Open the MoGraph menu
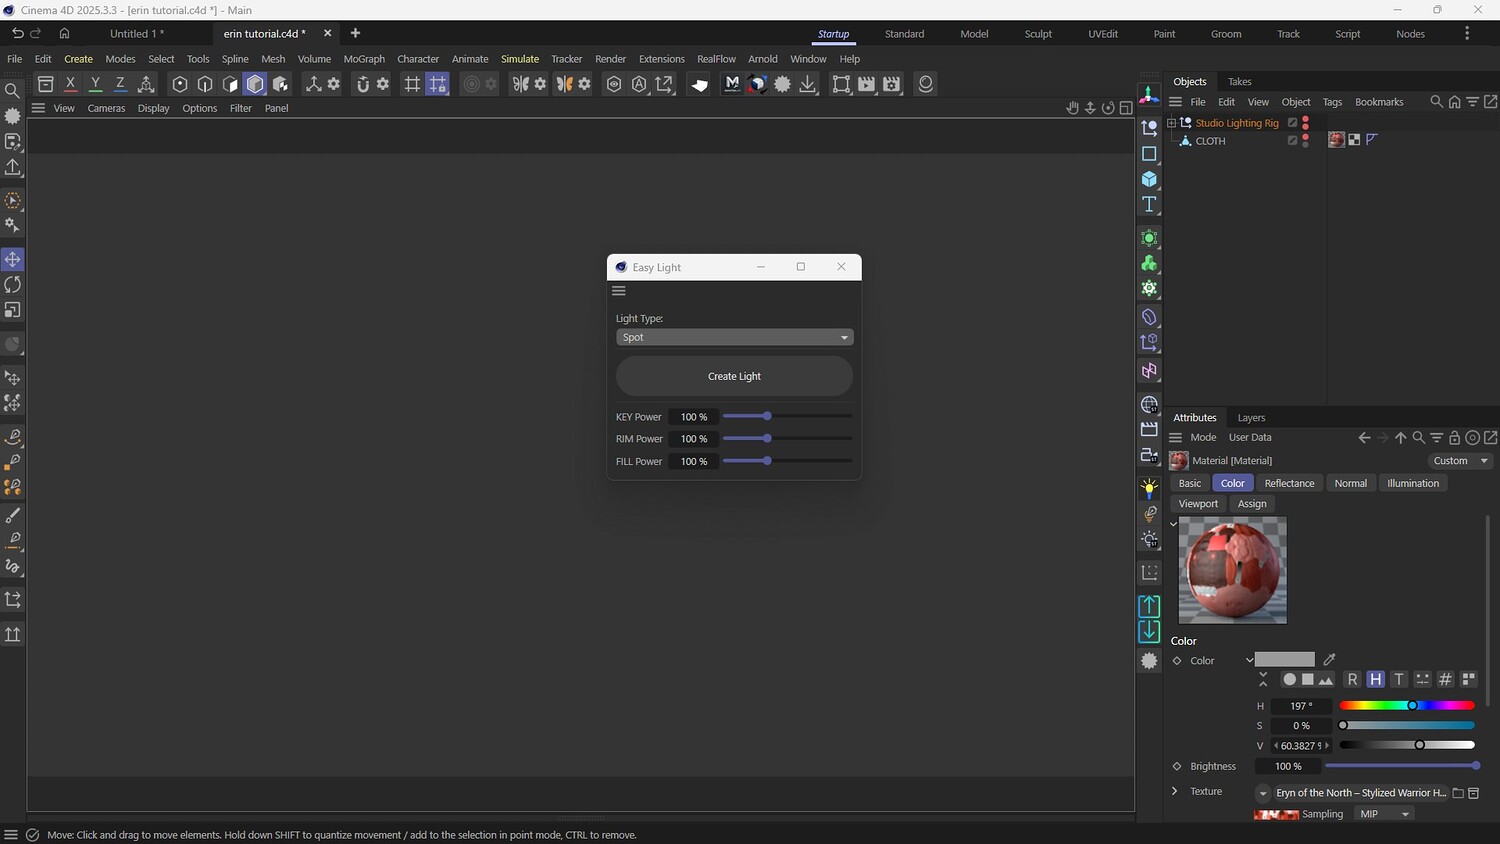The height and width of the screenshot is (844, 1500). [x=364, y=59]
